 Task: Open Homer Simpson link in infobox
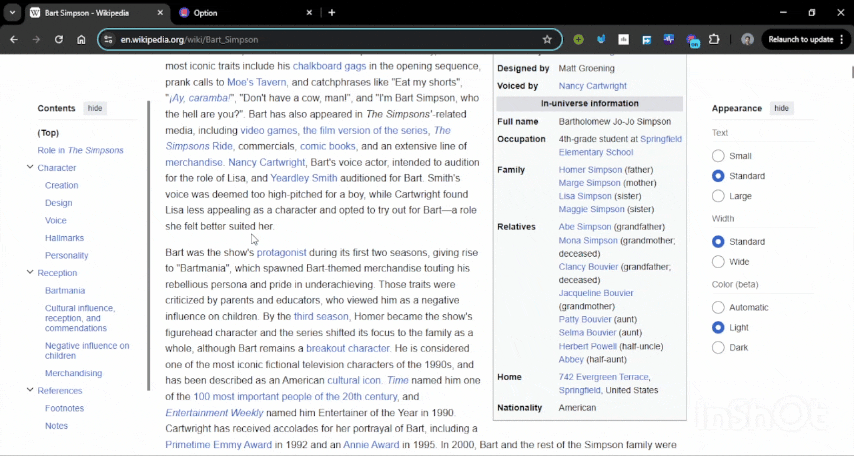click(x=590, y=169)
